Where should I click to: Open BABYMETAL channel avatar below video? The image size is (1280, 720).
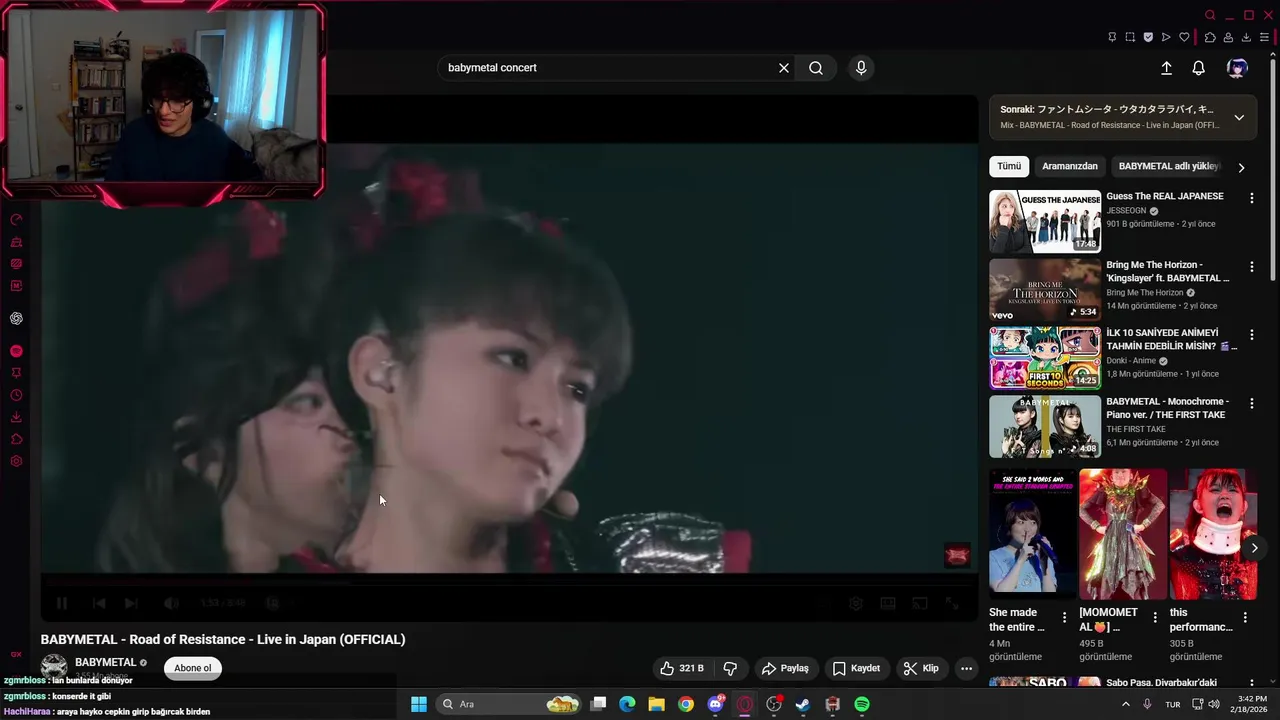(54, 667)
